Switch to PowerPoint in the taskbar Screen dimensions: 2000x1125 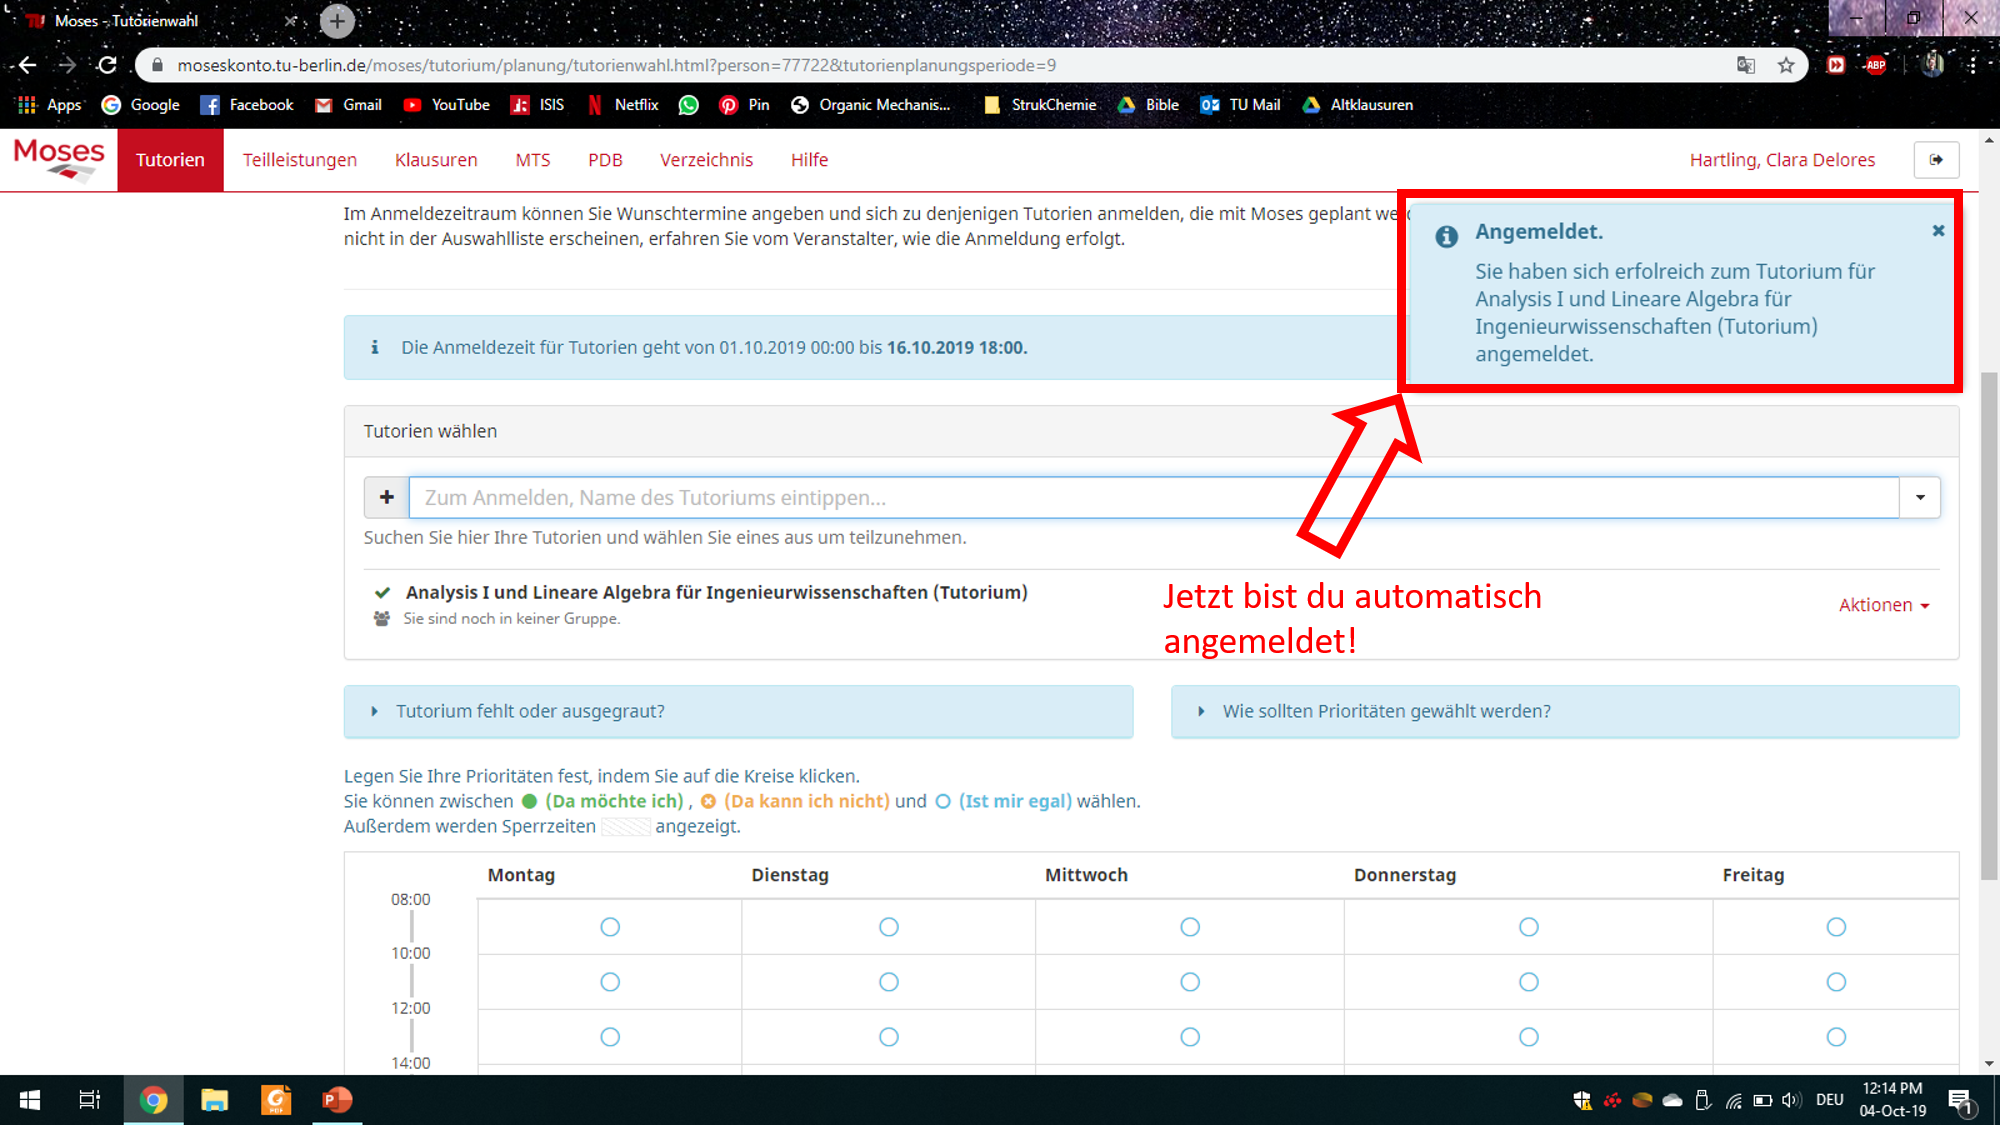click(337, 1100)
